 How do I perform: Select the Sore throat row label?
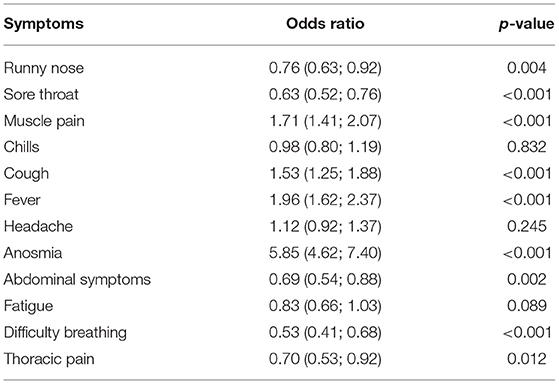[x=41, y=94]
